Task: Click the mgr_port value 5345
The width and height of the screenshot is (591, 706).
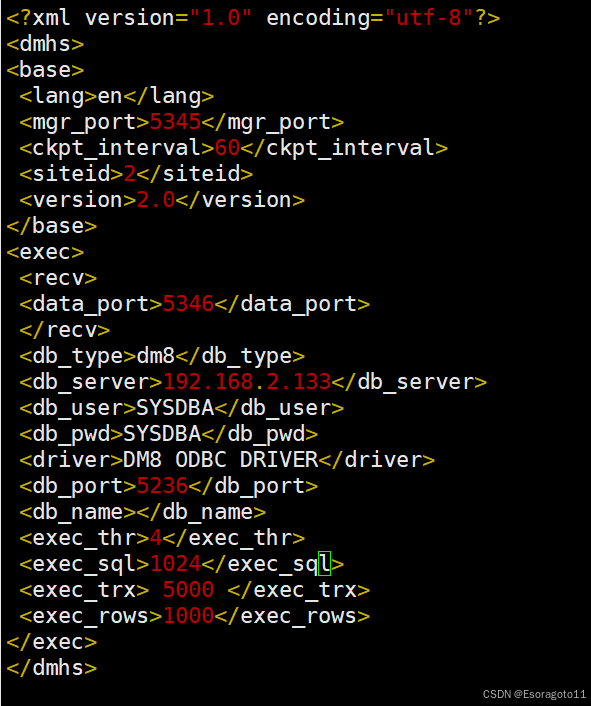Action: (x=175, y=122)
